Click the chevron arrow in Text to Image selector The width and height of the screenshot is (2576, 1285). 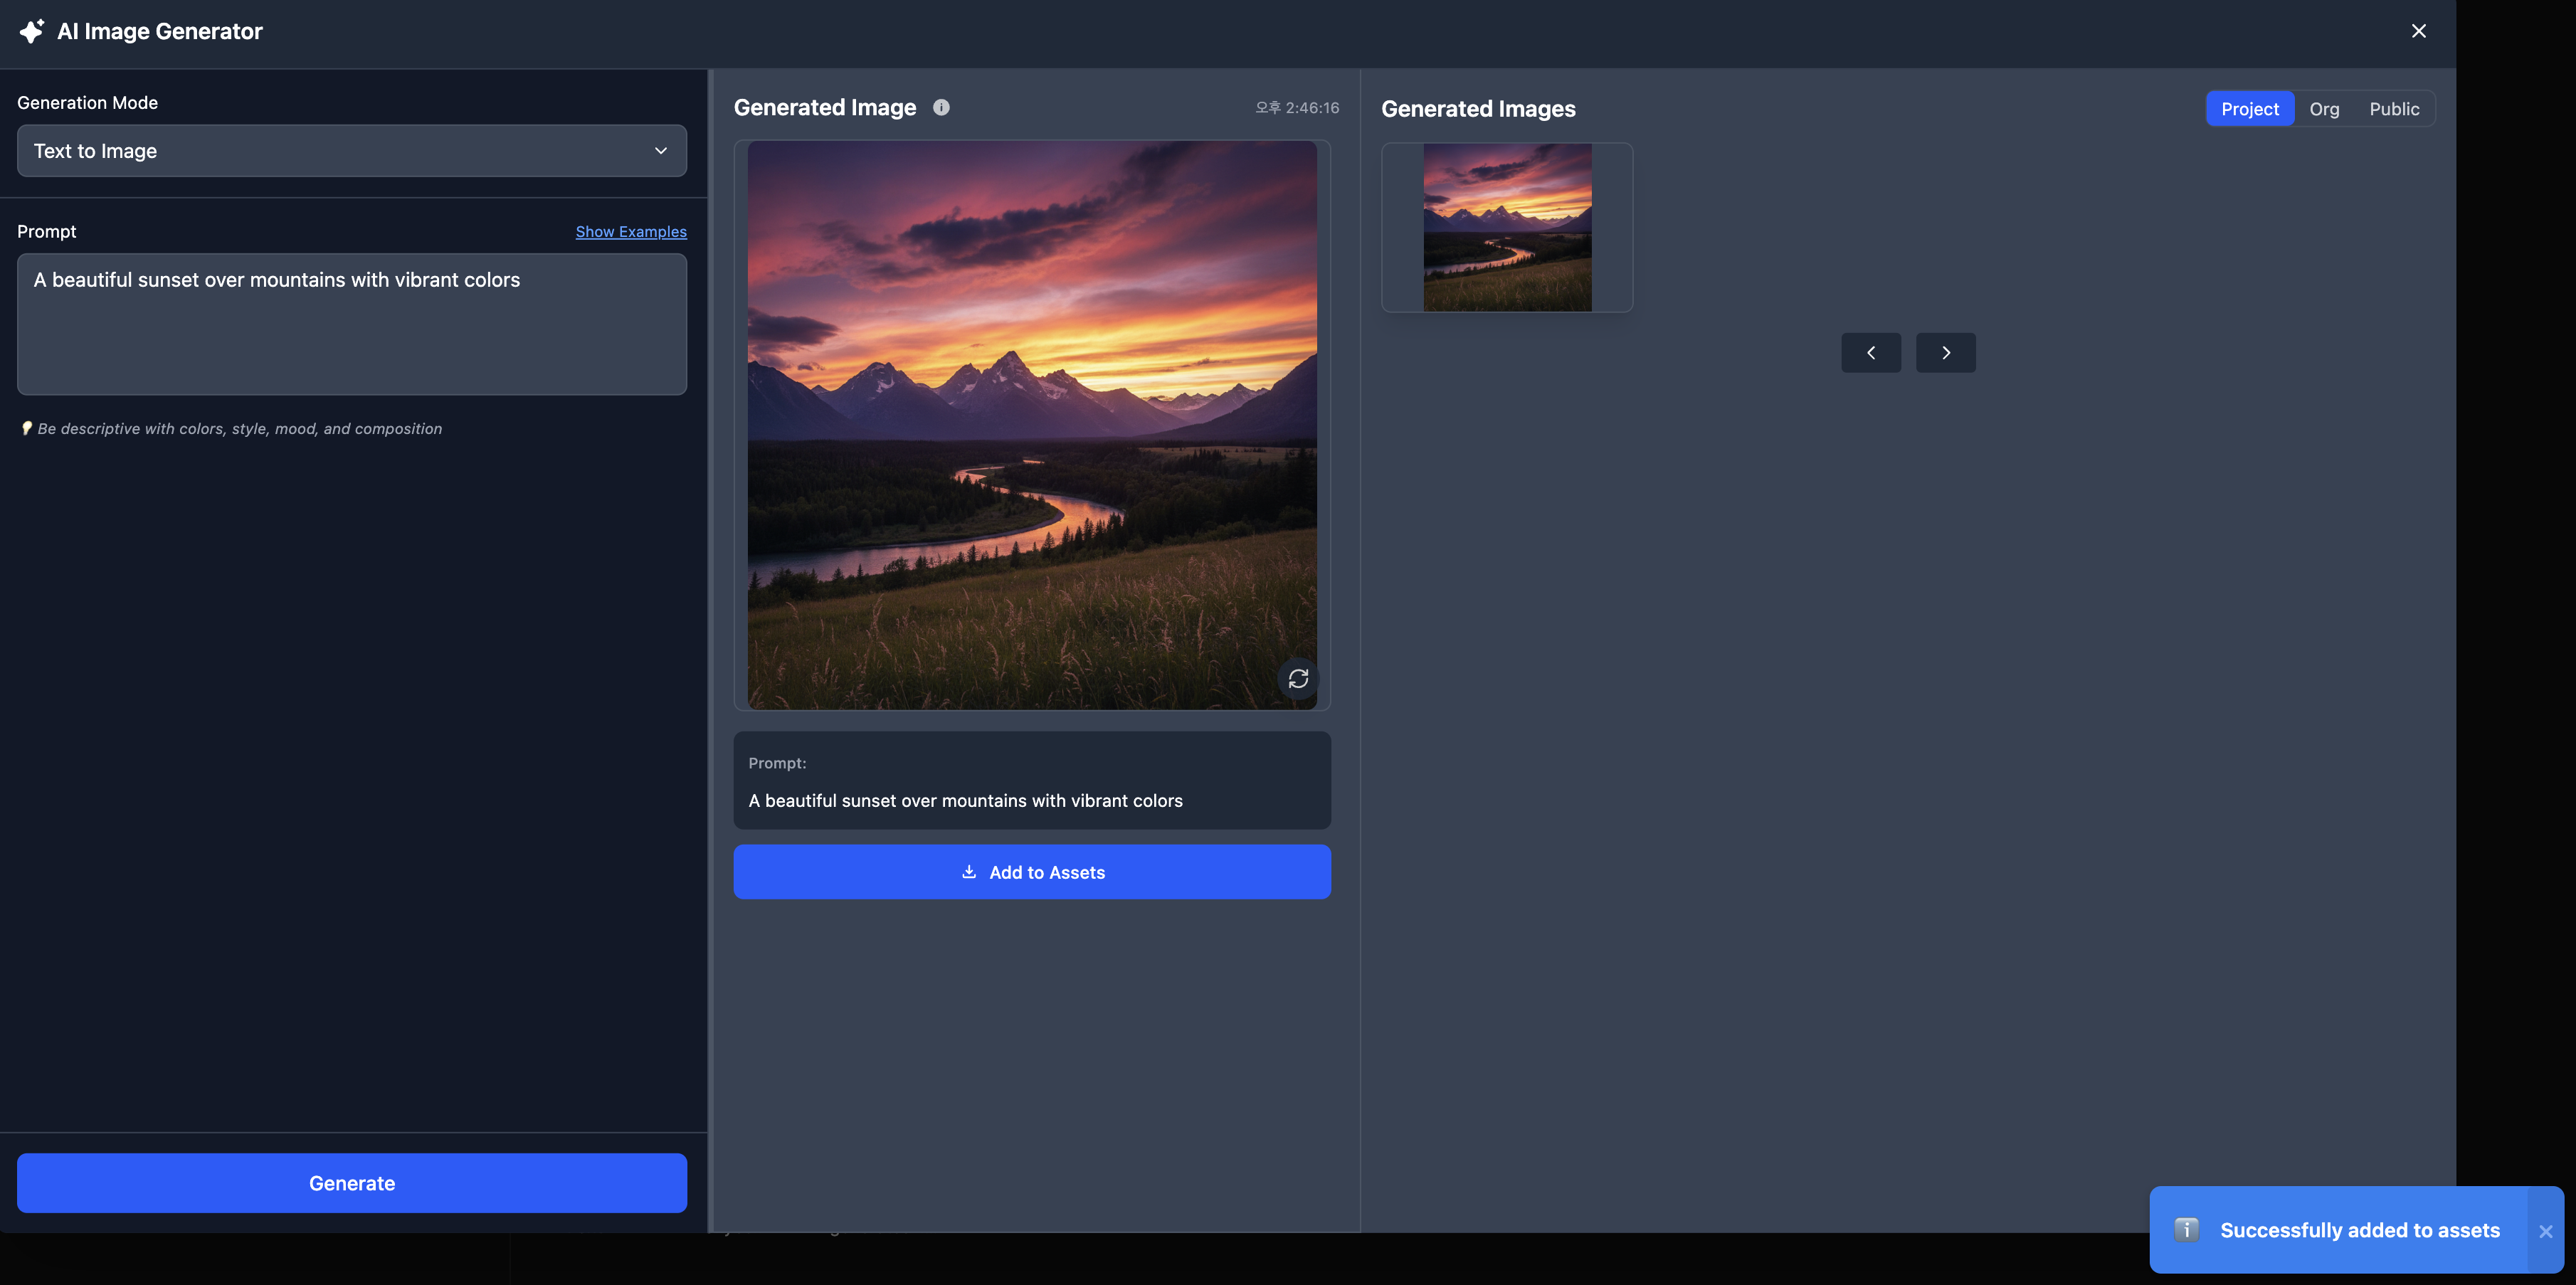pos(661,151)
